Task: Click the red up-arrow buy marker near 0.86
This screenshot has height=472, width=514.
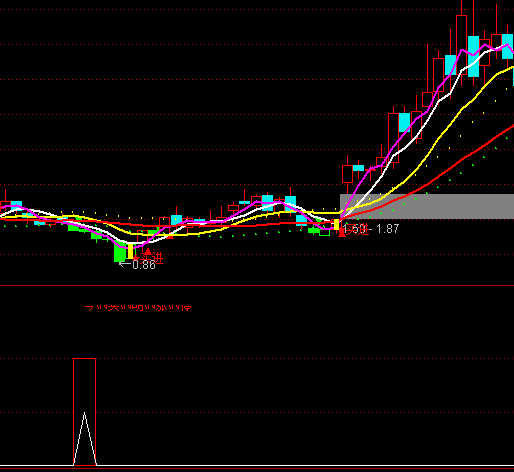Action: point(148,252)
